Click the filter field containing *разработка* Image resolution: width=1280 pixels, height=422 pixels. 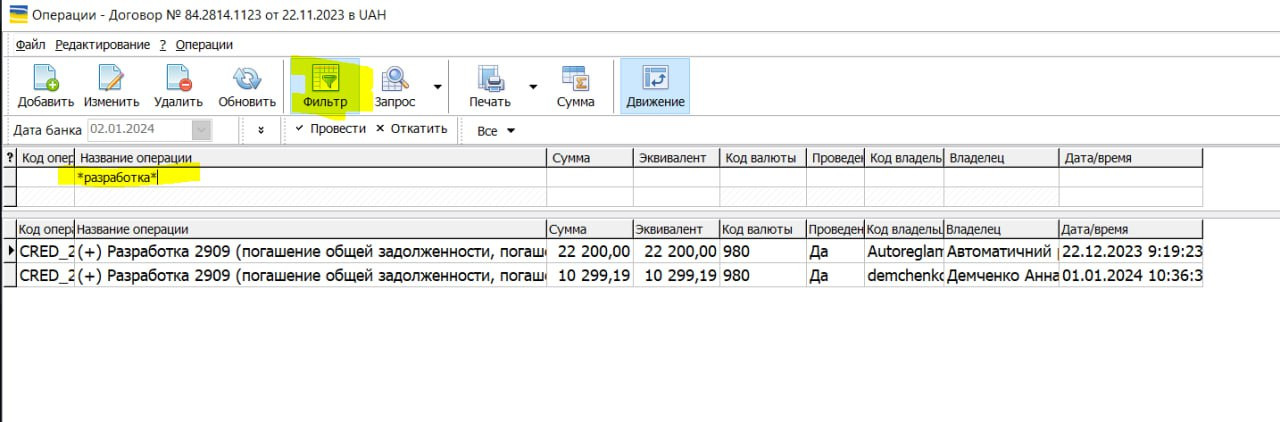coord(310,177)
